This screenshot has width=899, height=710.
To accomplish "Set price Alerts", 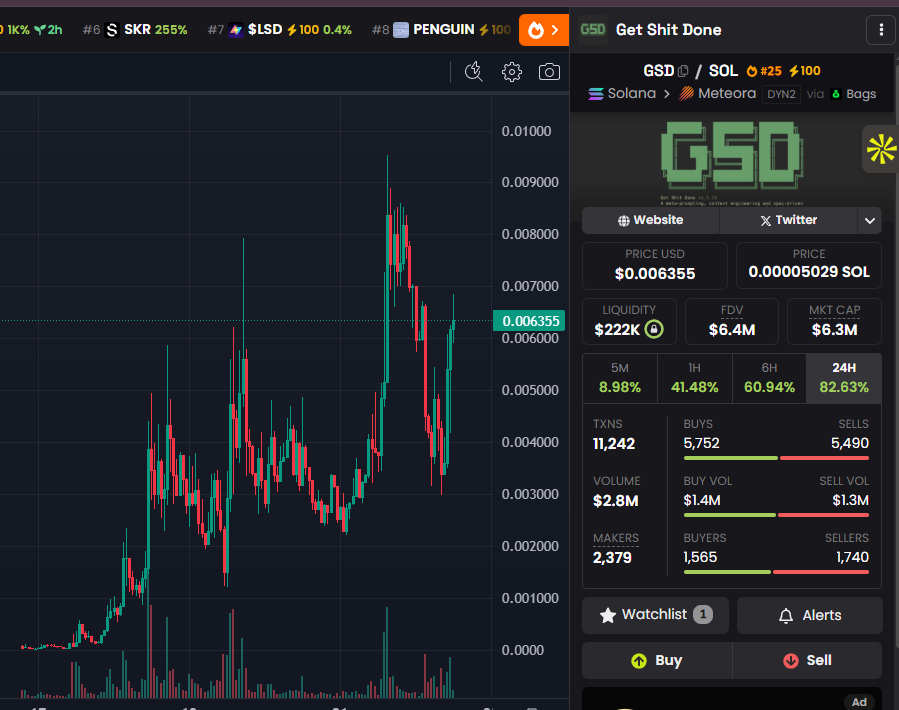I will click(810, 615).
